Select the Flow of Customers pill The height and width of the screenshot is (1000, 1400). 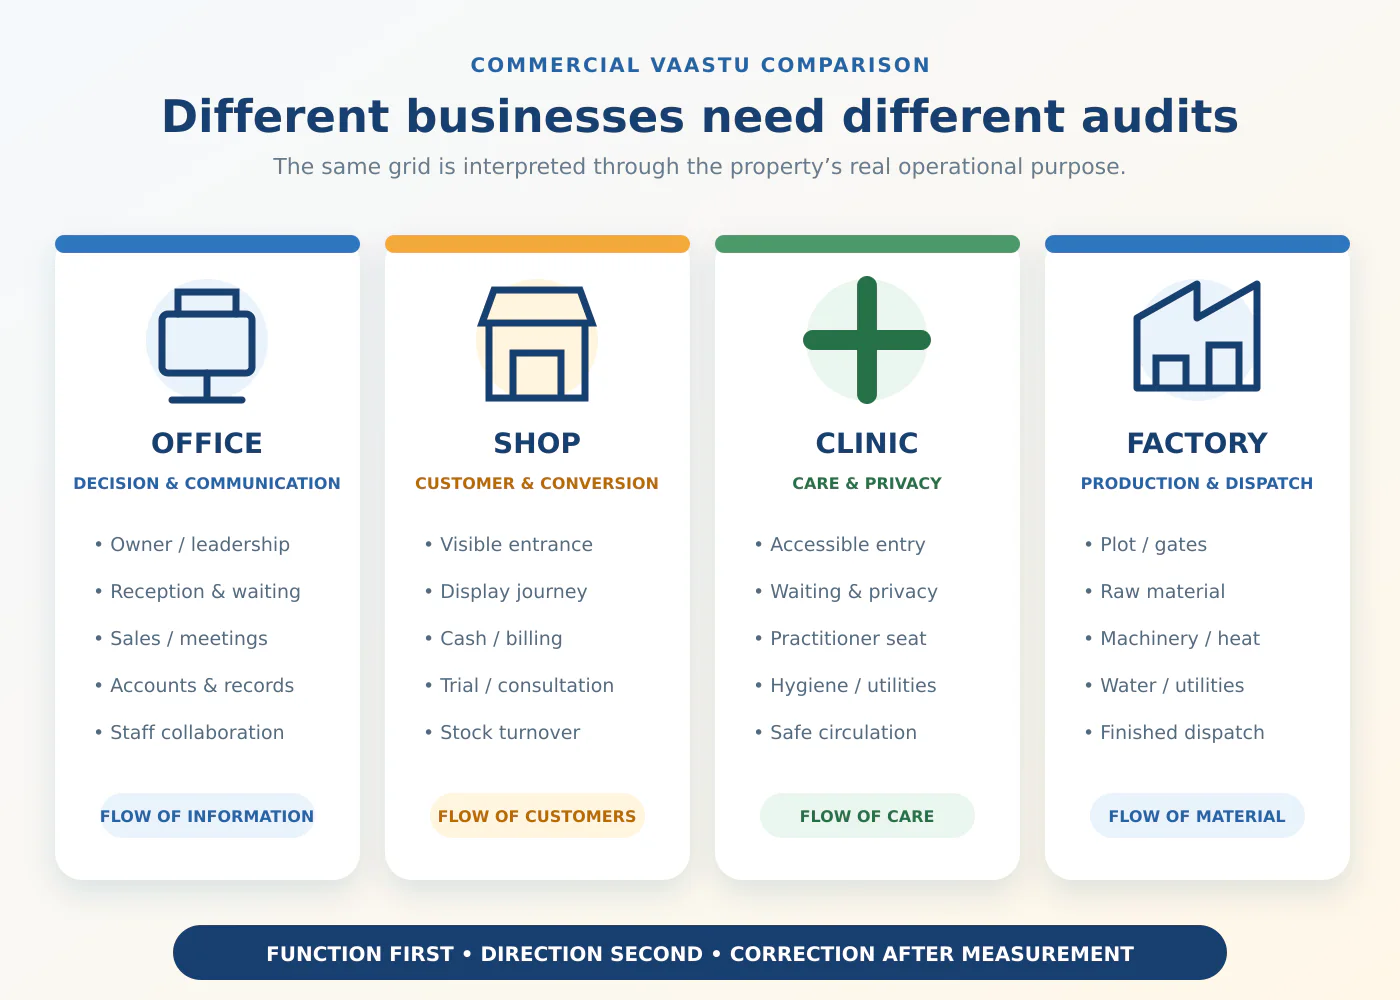pos(537,816)
